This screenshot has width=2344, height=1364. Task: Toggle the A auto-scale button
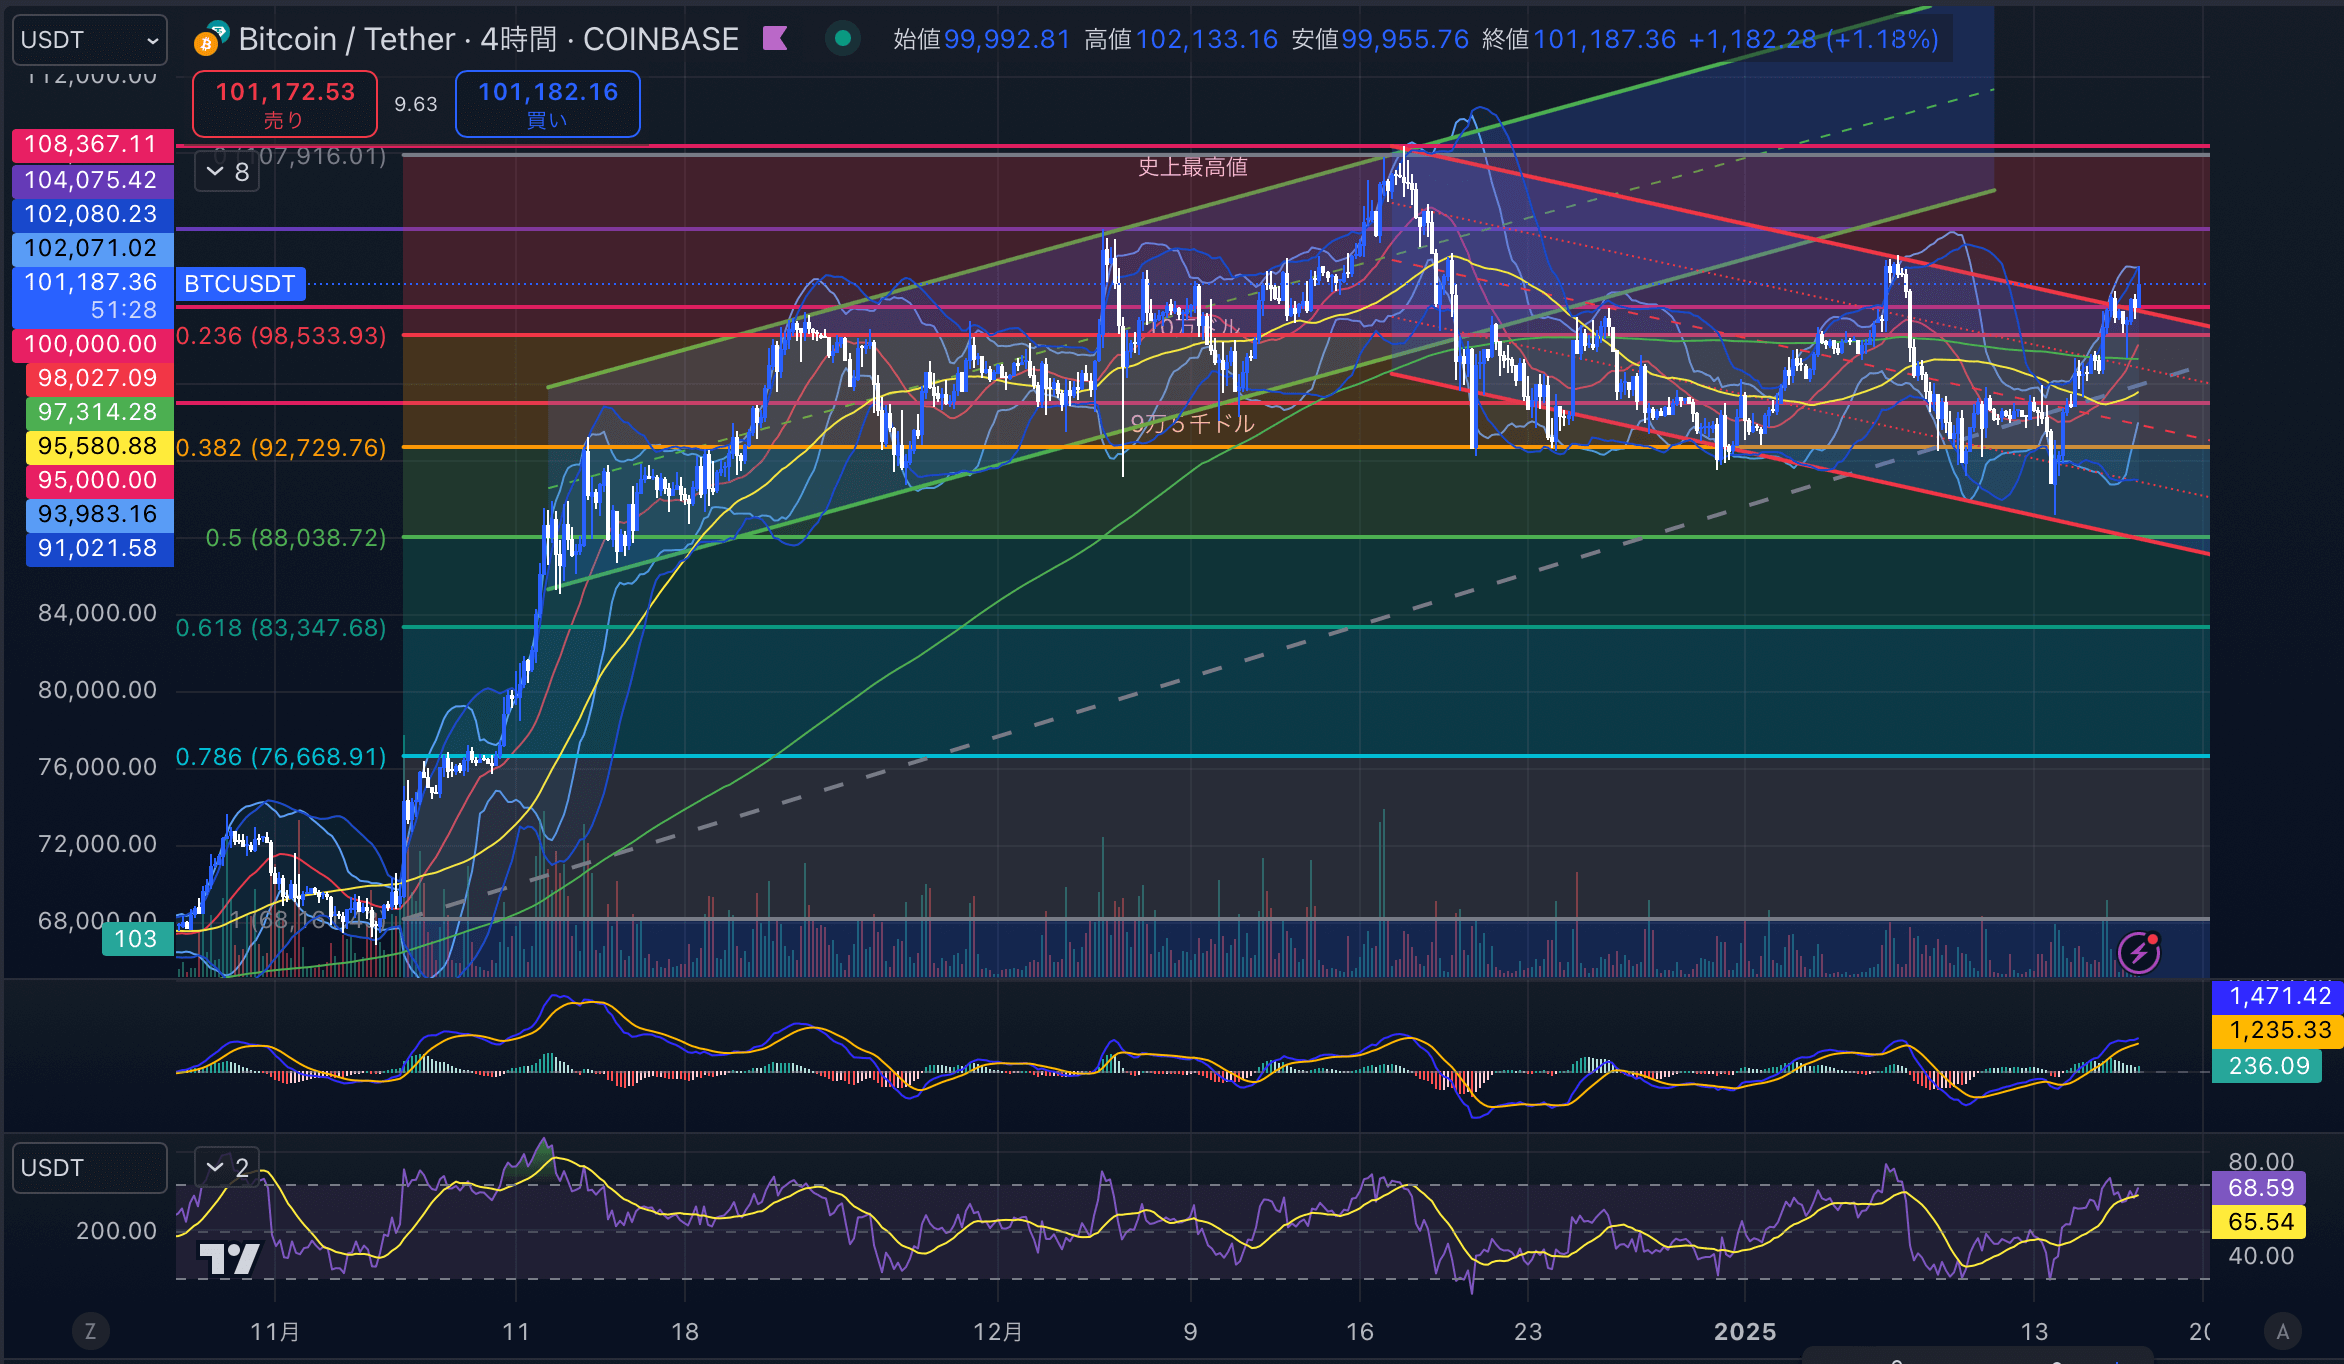point(2282,1331)
